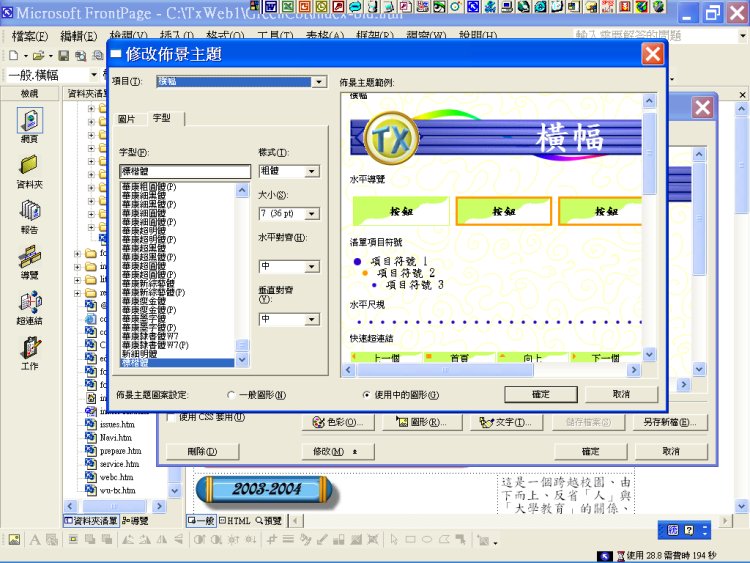The height and width of the screenshot is (563, 750).
Task: Open the 檔案(F) menu
Action: pos(30,36)
